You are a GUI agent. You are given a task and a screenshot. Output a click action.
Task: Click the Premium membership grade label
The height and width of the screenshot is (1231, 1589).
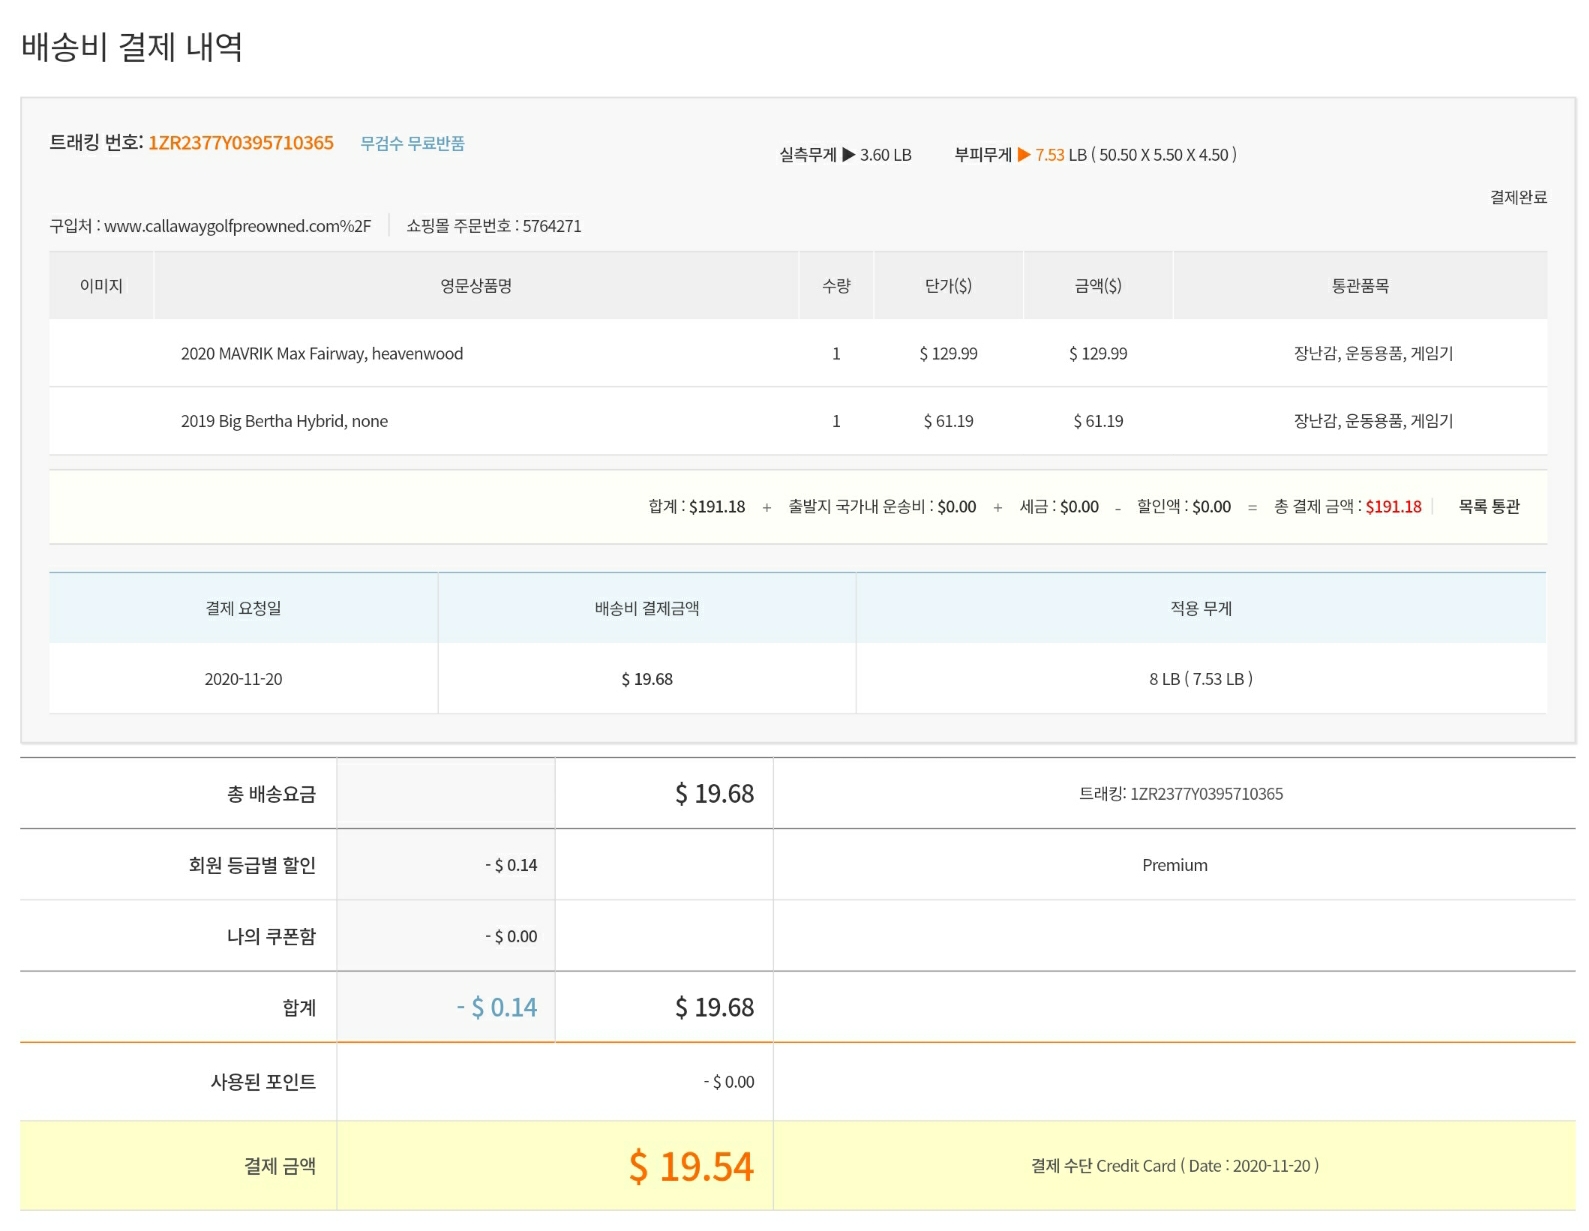[x=1174, y=865]
